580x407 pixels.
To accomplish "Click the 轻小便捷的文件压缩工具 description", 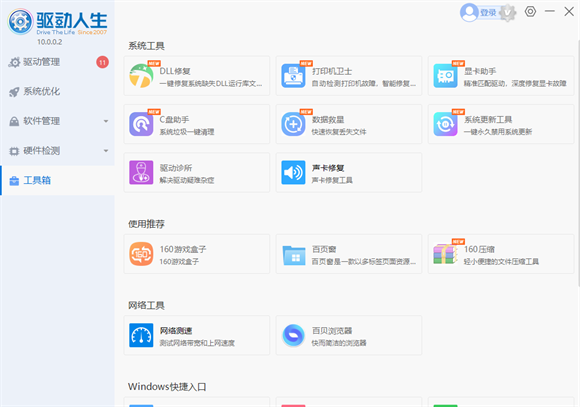I will [501, 262].
